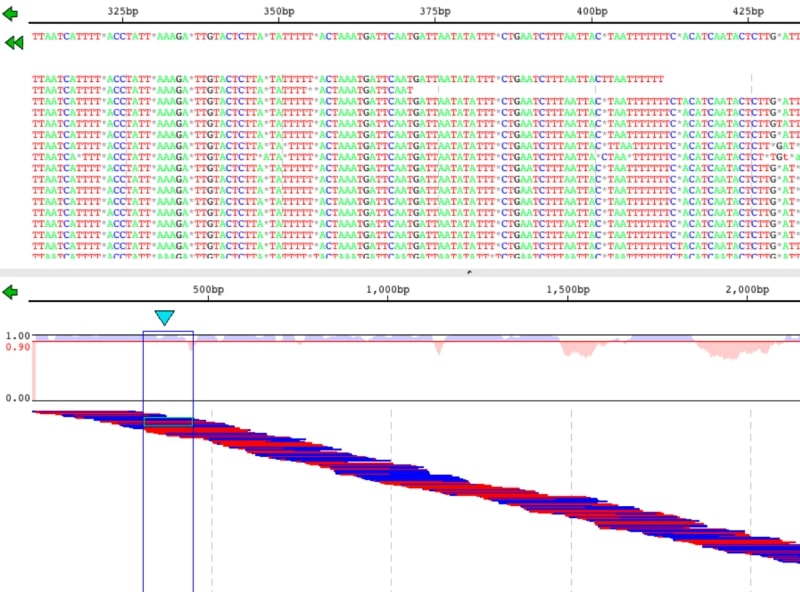Click the 1,500bp mark on the overview ruler
800x592 pixels.
pyautogui.click(x=567, y=288)
